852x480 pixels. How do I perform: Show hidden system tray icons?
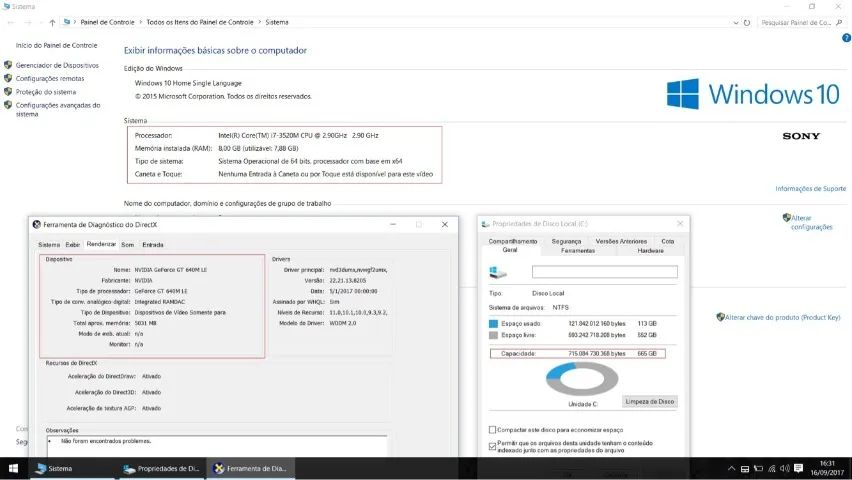point(731,469)
